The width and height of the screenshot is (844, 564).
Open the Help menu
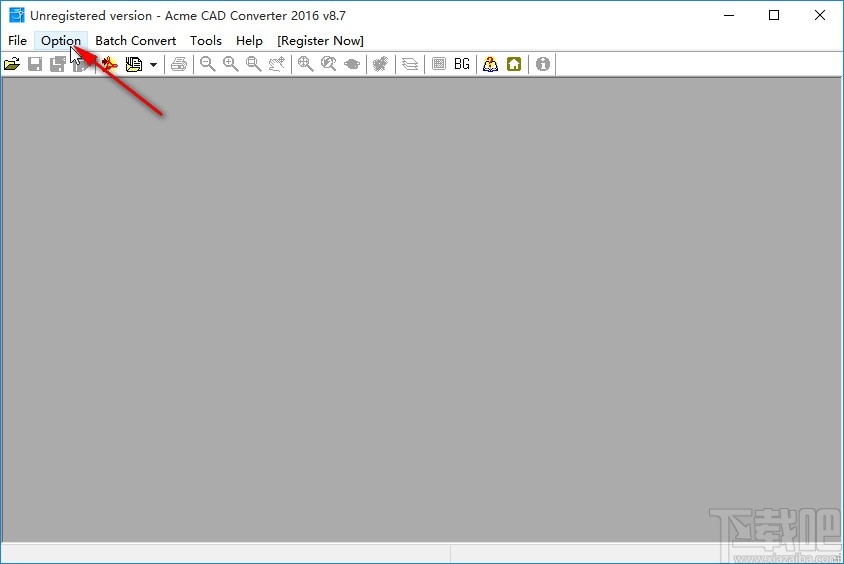coord(249,40)
